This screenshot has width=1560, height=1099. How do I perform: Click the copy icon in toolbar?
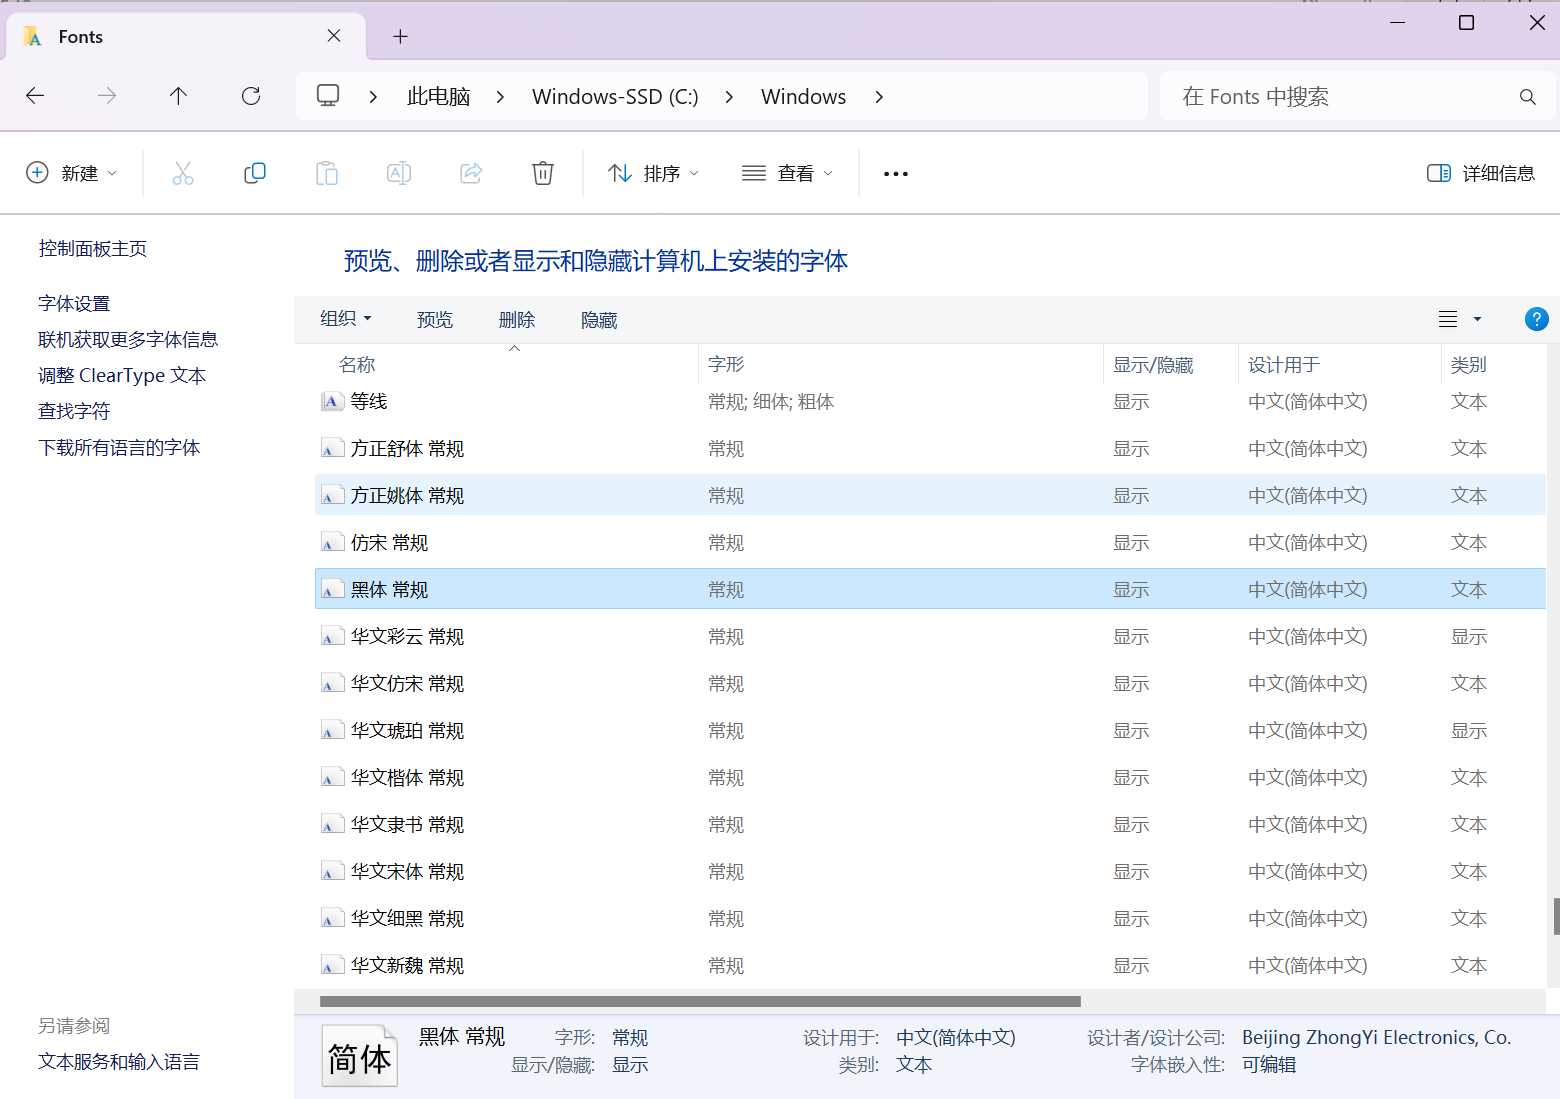click(x=255, y=173)
